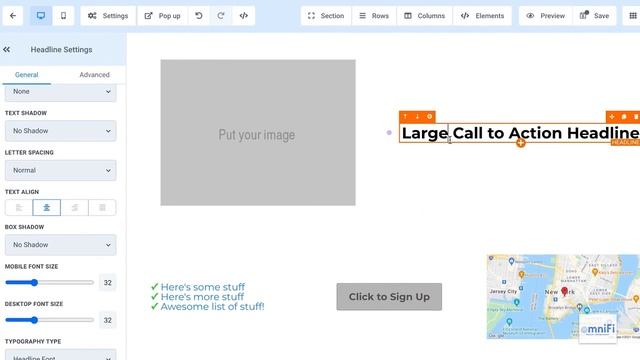Align text right
This screenshot has width=640, height=360.
74,207
